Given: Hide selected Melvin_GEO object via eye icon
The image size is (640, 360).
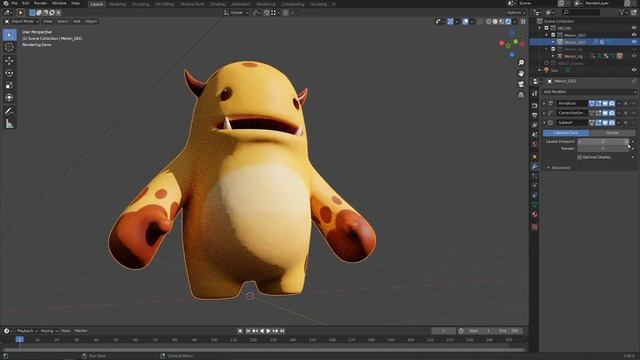Looking at the screenshot, I should pyautogui.click(x=634, y=42).
